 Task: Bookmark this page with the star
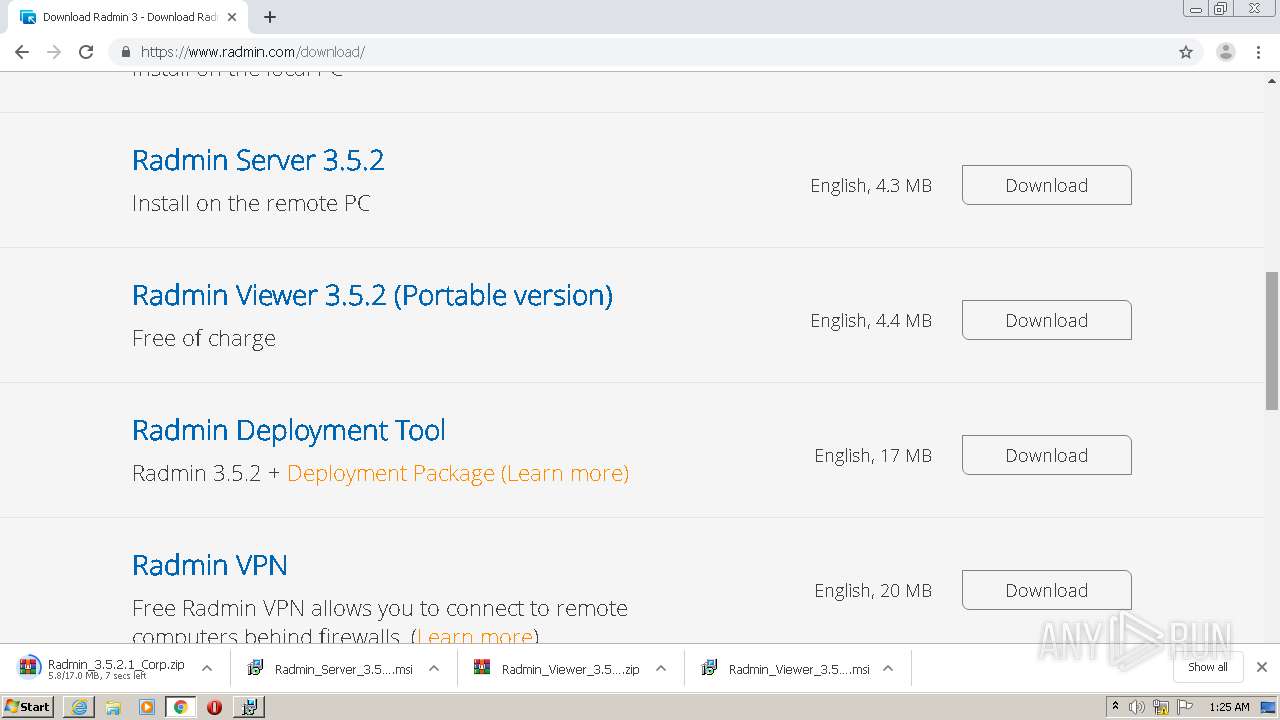1186,52
